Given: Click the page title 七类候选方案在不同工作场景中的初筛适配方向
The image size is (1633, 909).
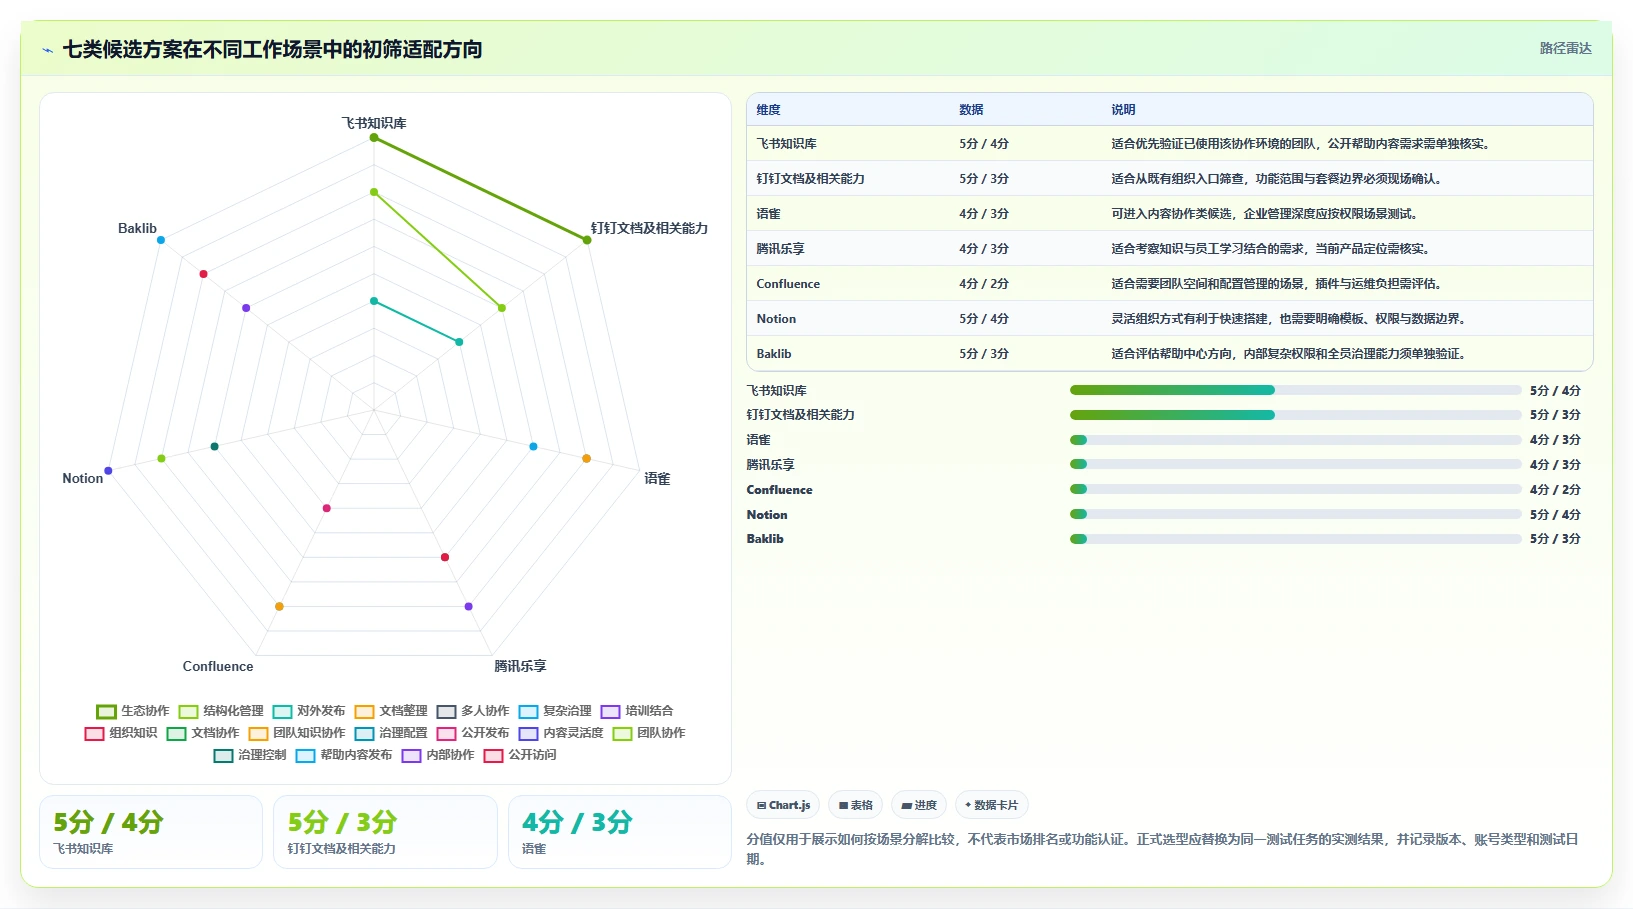Looking at the screenshot, I should tap(272, 50).
